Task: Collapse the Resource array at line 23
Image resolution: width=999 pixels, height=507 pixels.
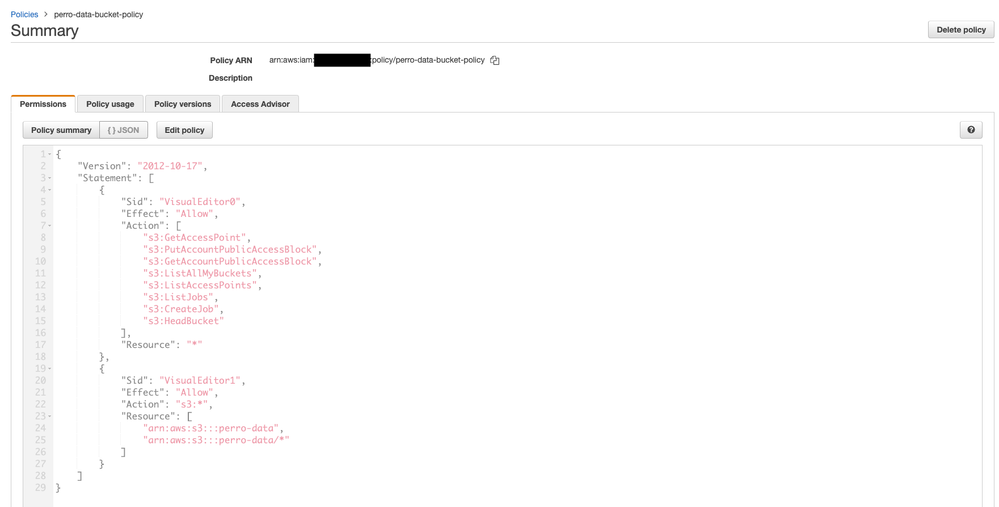Action: [50, 416]
